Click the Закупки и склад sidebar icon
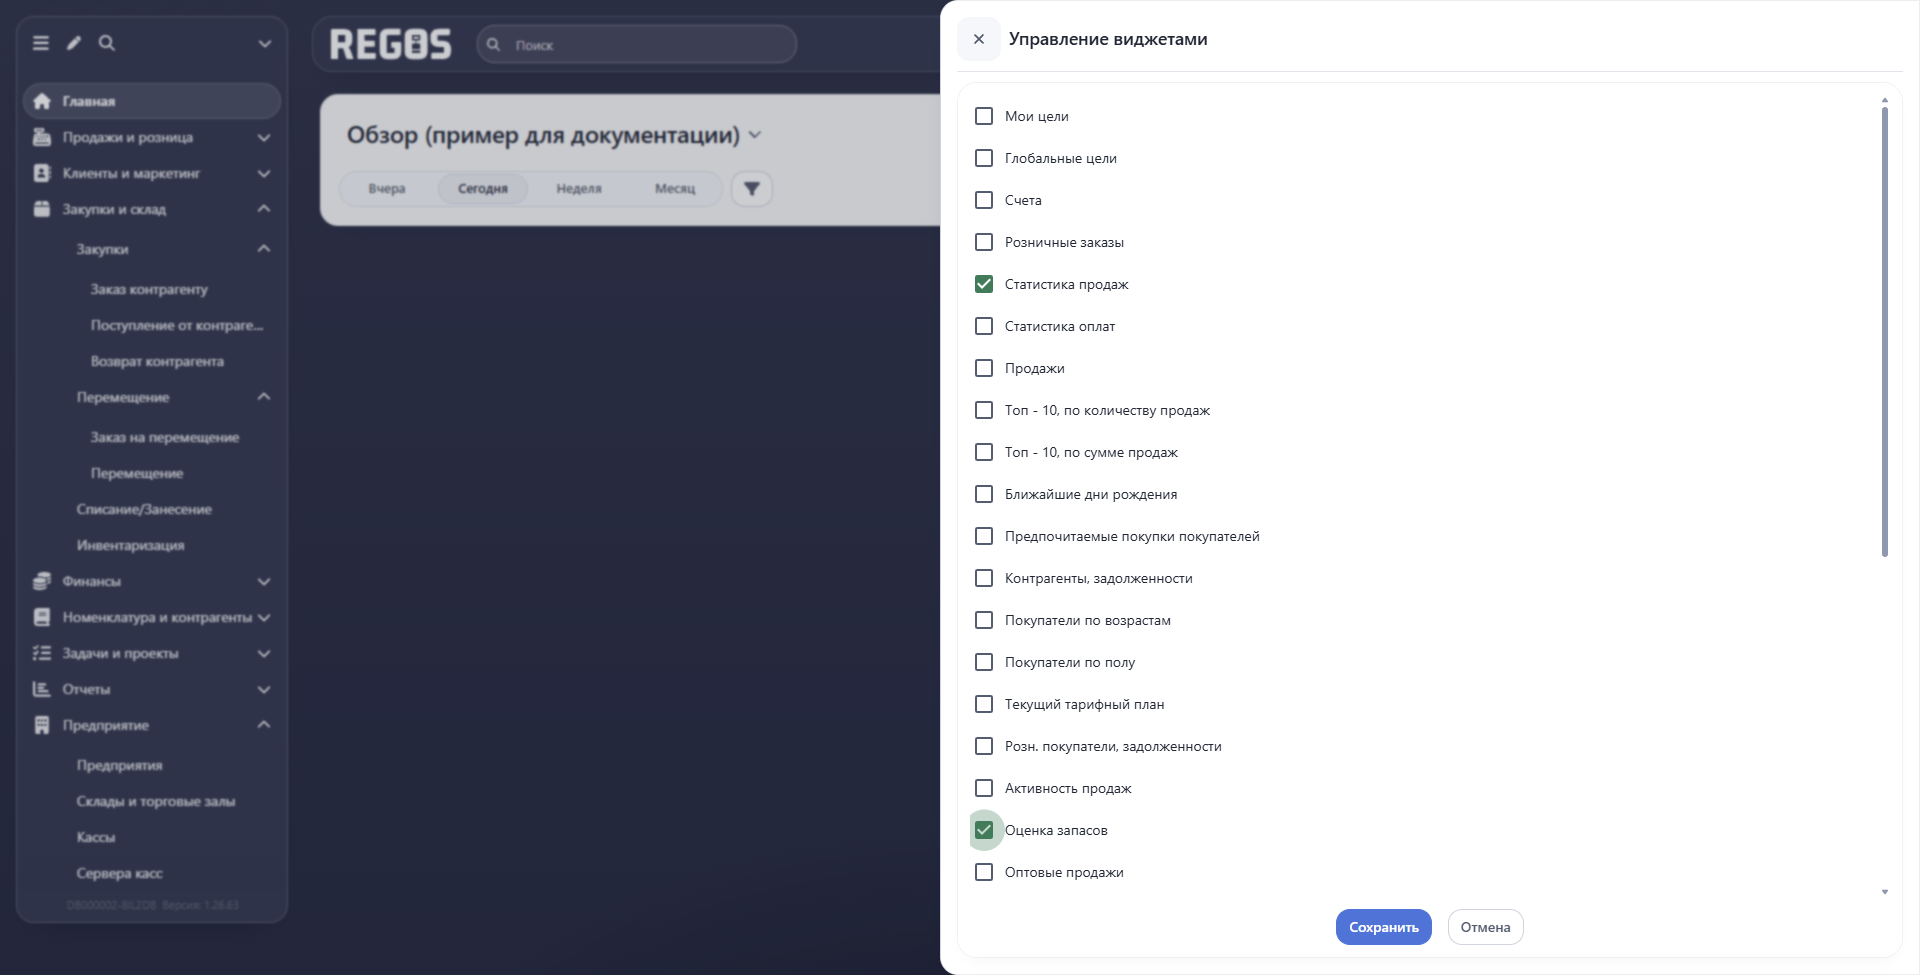 (x=42, y=209)
